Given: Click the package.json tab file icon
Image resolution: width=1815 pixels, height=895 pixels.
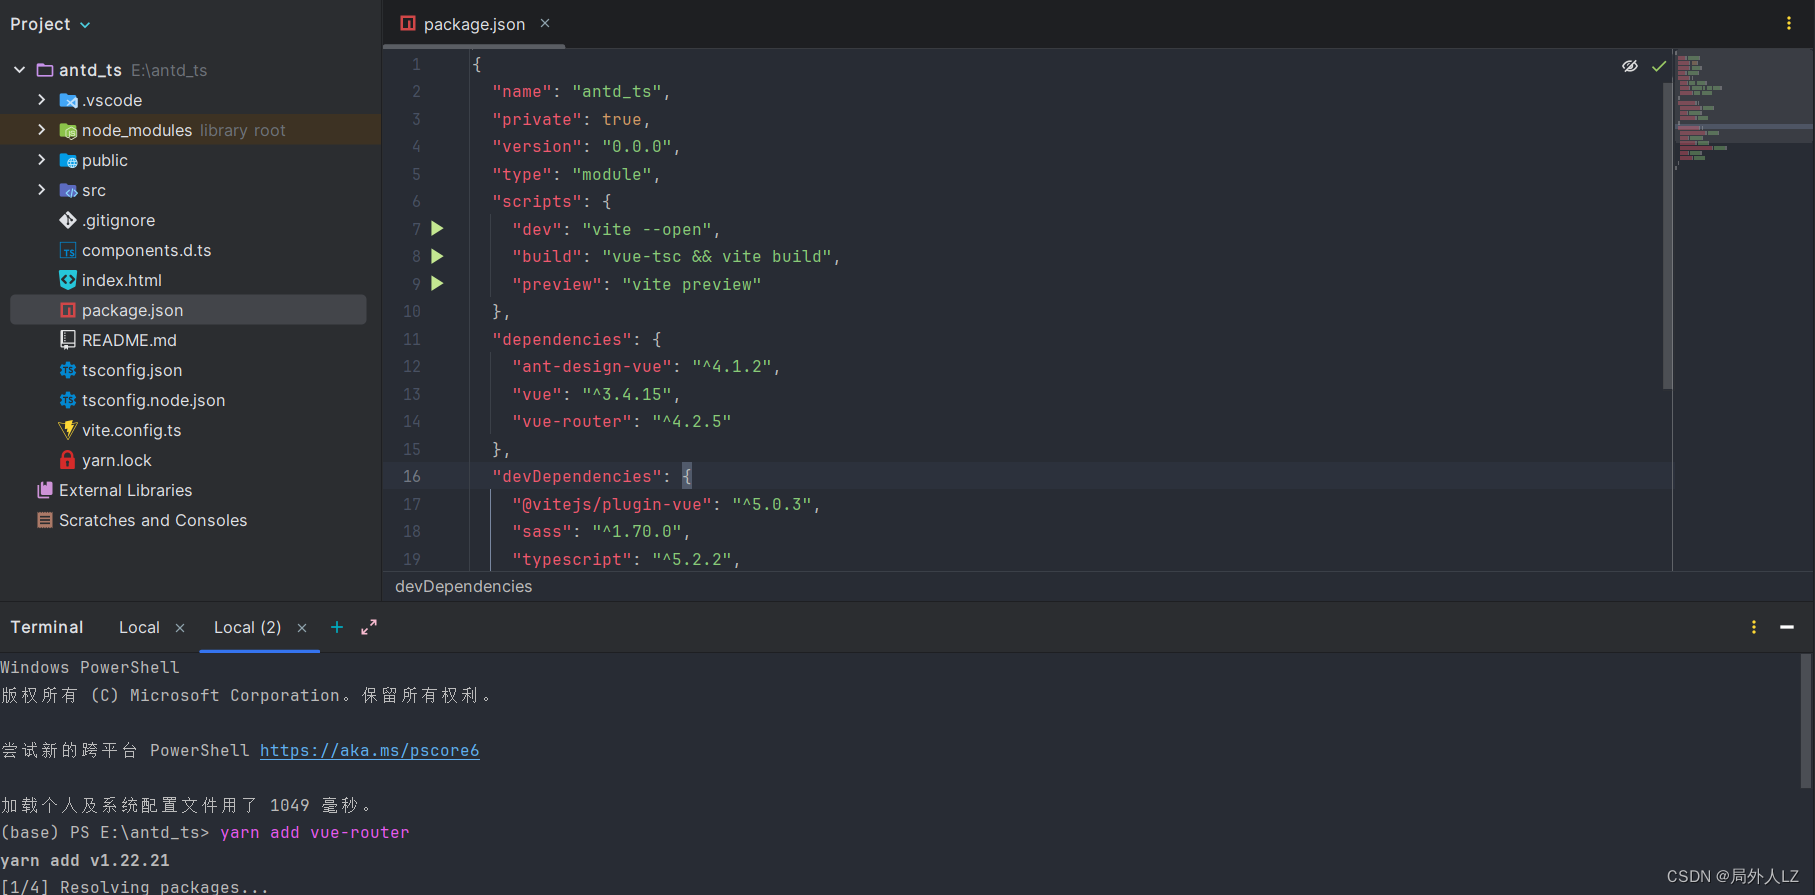Looking at the screenshot, I should coord(408,23).
